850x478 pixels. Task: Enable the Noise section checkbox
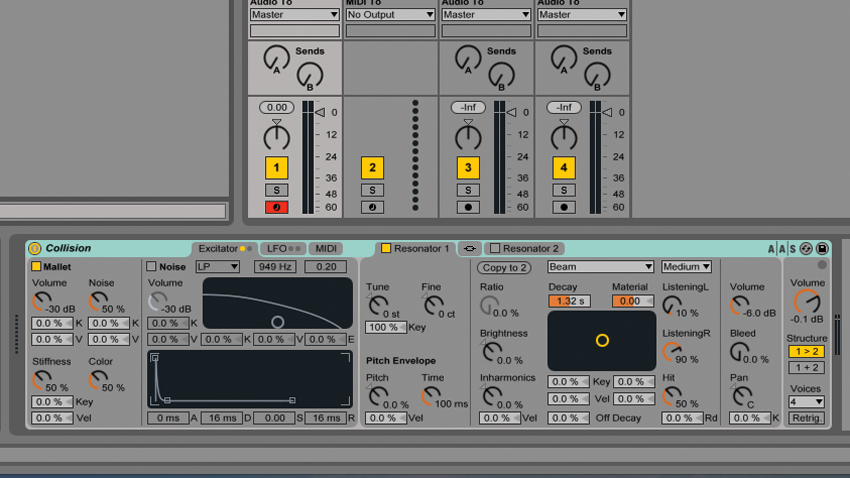(151, 266)
